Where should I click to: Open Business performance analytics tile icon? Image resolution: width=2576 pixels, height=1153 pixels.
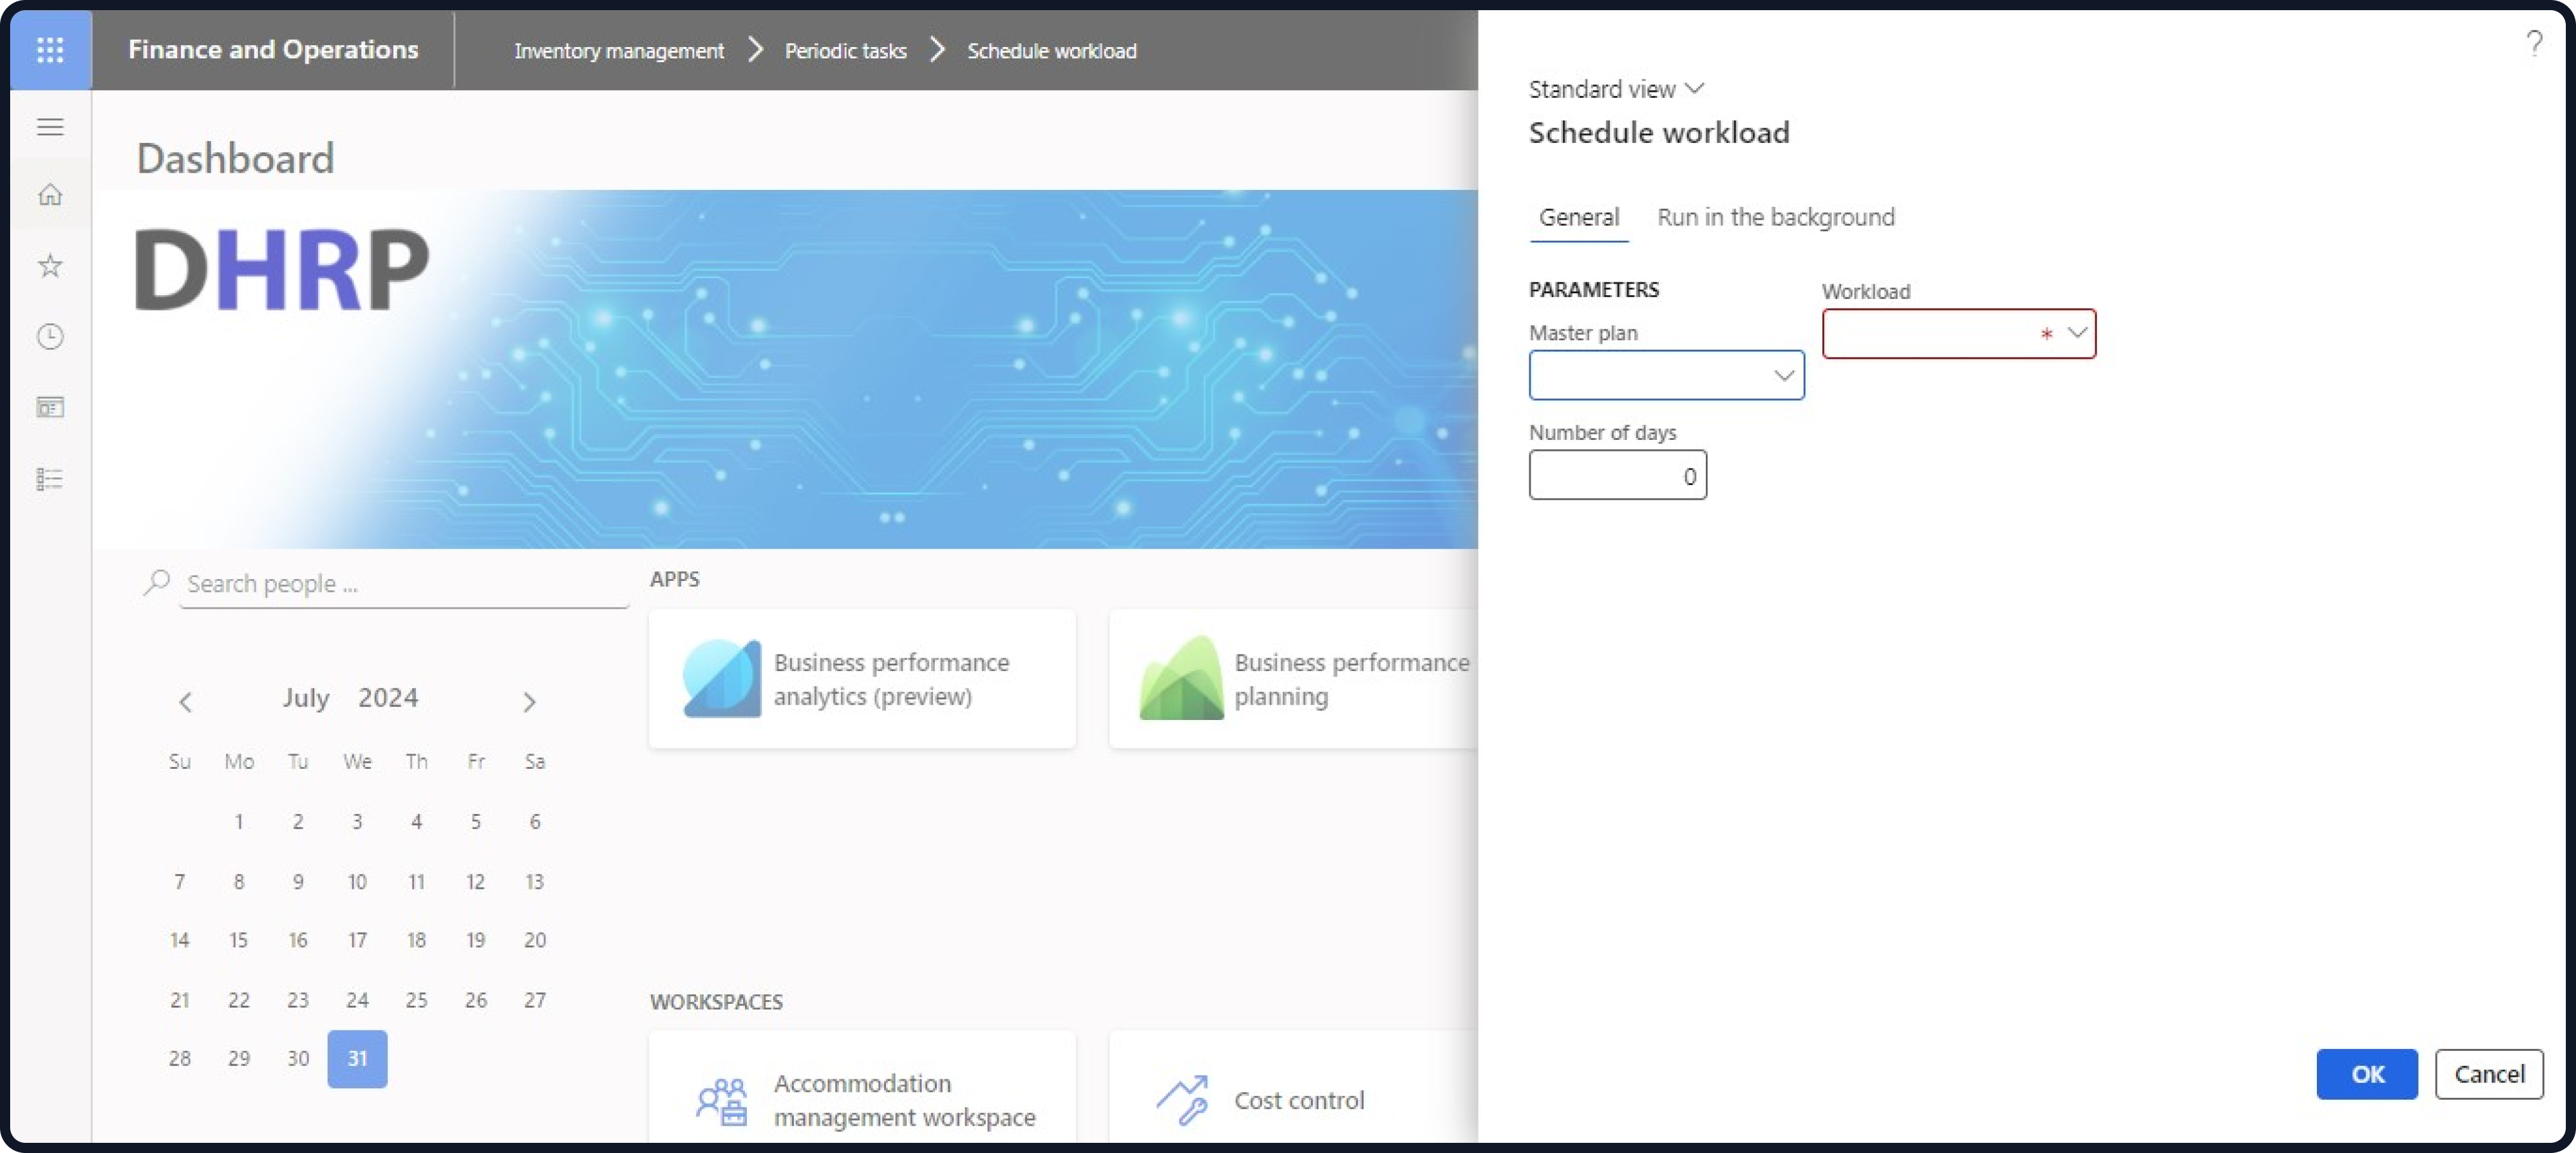pyautogui.click(x=721, y=678)
